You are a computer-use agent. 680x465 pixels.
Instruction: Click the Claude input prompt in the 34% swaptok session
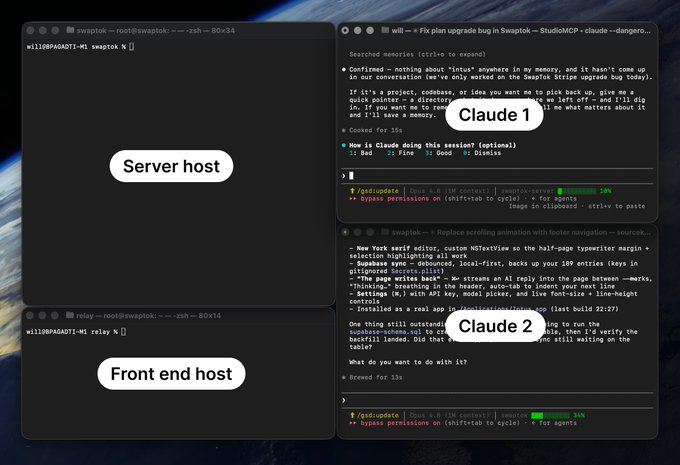[497, 400]
